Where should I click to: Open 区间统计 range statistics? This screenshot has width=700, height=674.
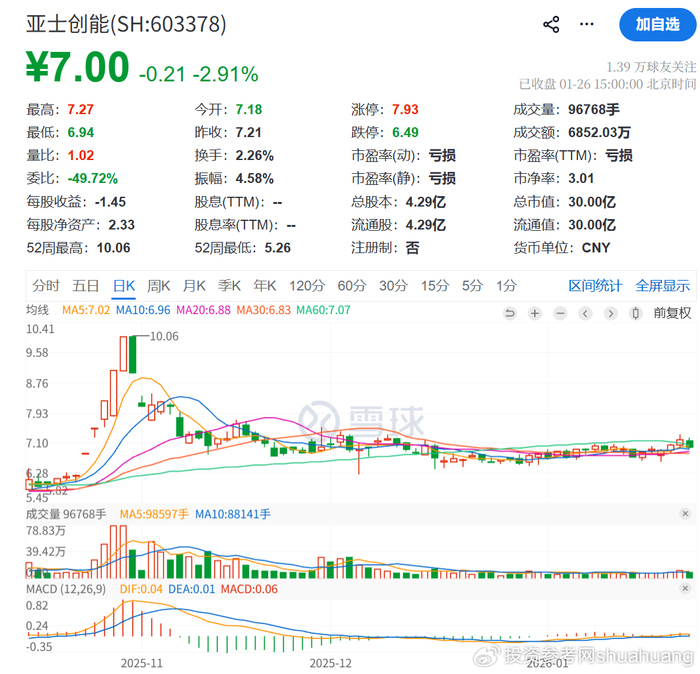595,286
